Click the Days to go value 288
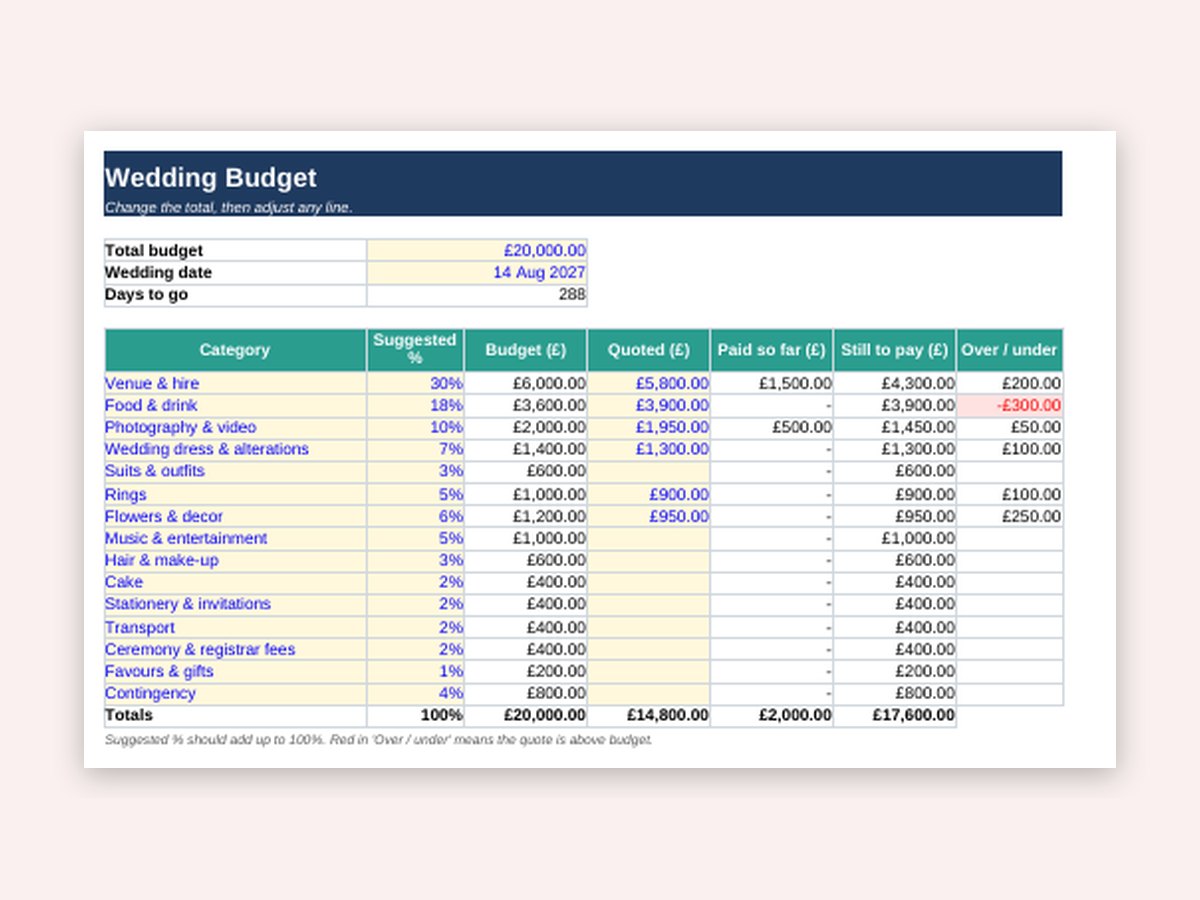The image size is (1200, 900). (477, 295)
